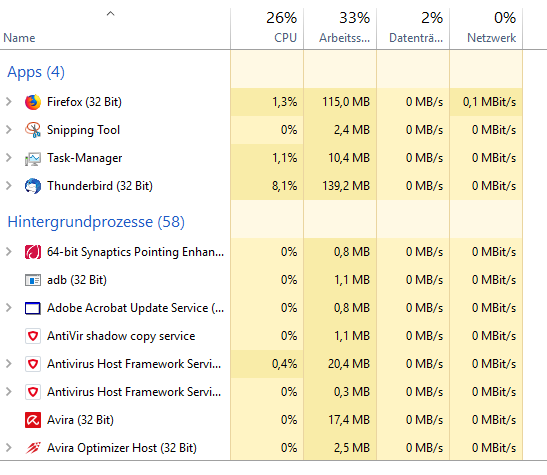
Task: Click the Firefox process icon
Action: 33,102
